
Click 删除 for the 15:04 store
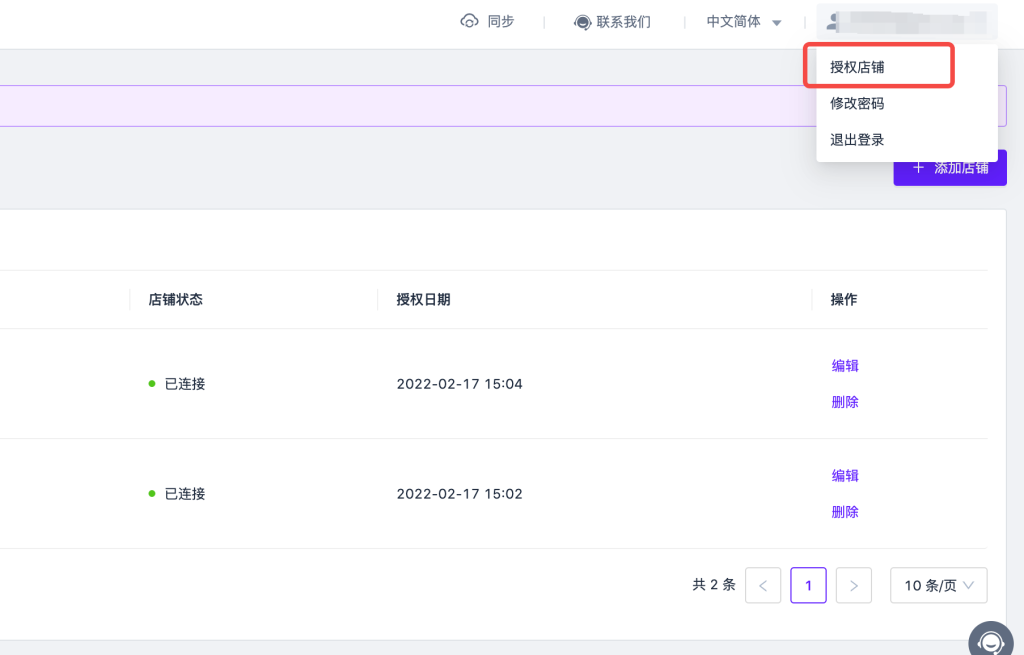point(845,402)
